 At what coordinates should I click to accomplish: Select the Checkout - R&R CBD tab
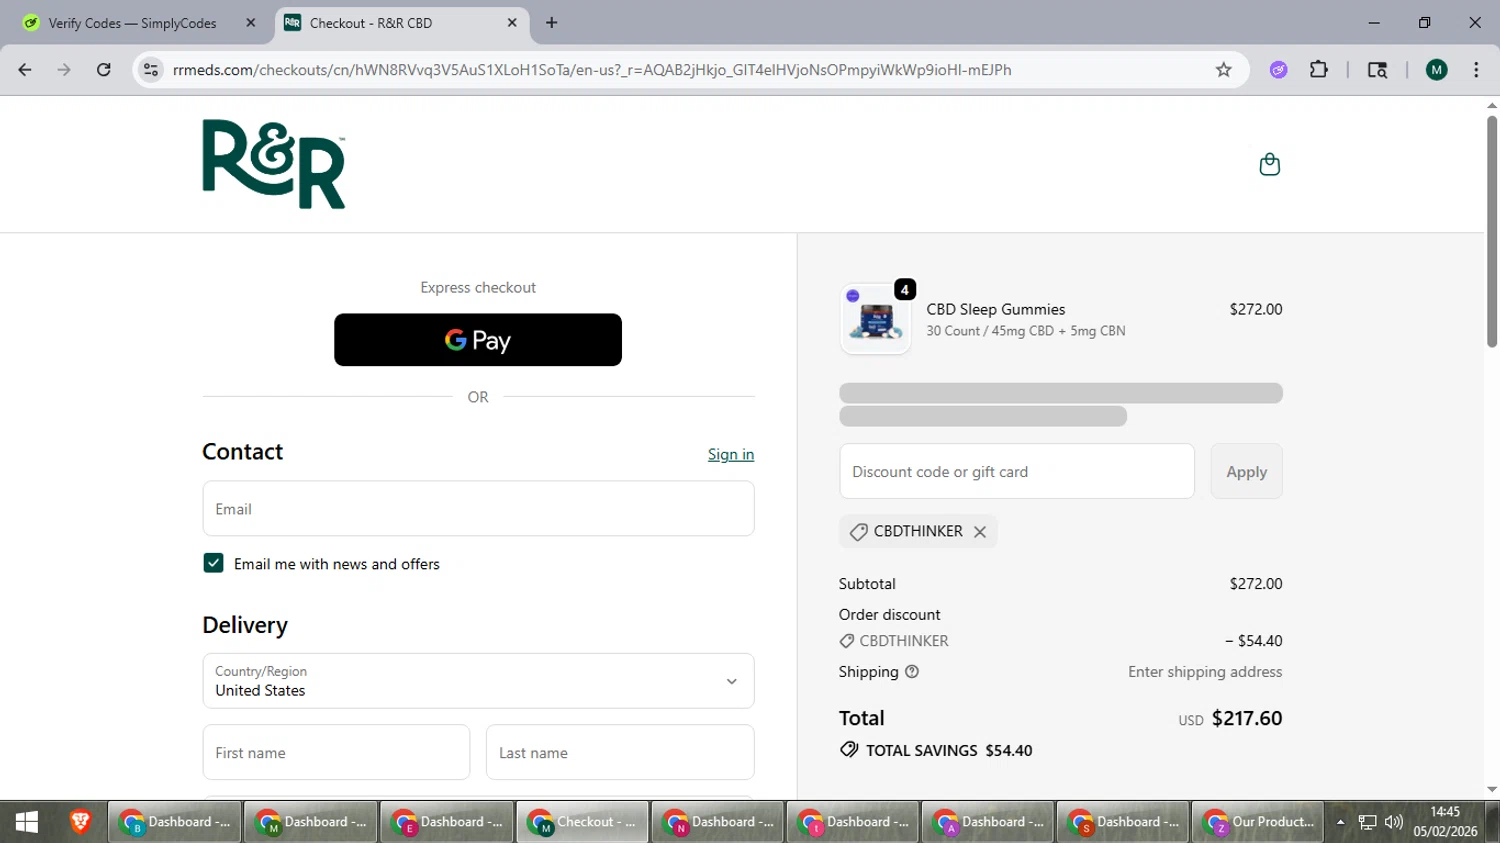click(x=402, y=23)
